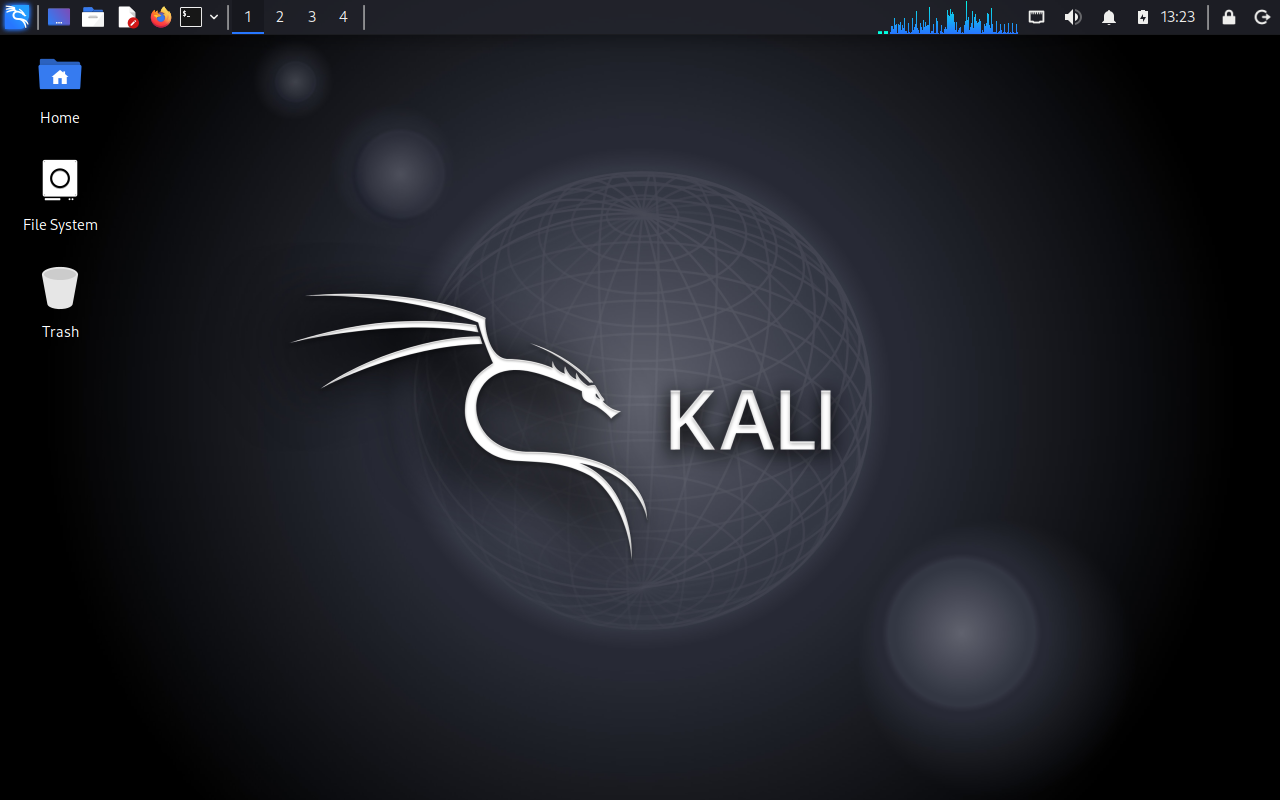The width and height of the screenshot is (1280, 800).
Task: Click the volume speaker icon
Action: click(x=1073, y=17)
